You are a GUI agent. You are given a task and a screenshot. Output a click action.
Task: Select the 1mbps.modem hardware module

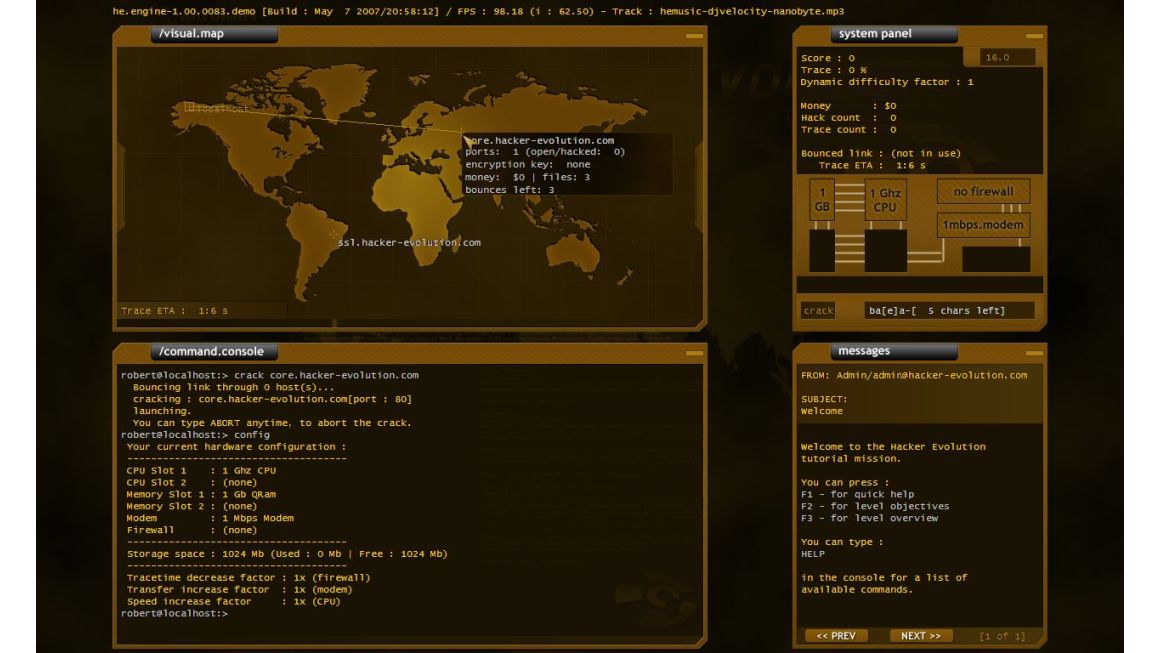[x=983, y=225]
